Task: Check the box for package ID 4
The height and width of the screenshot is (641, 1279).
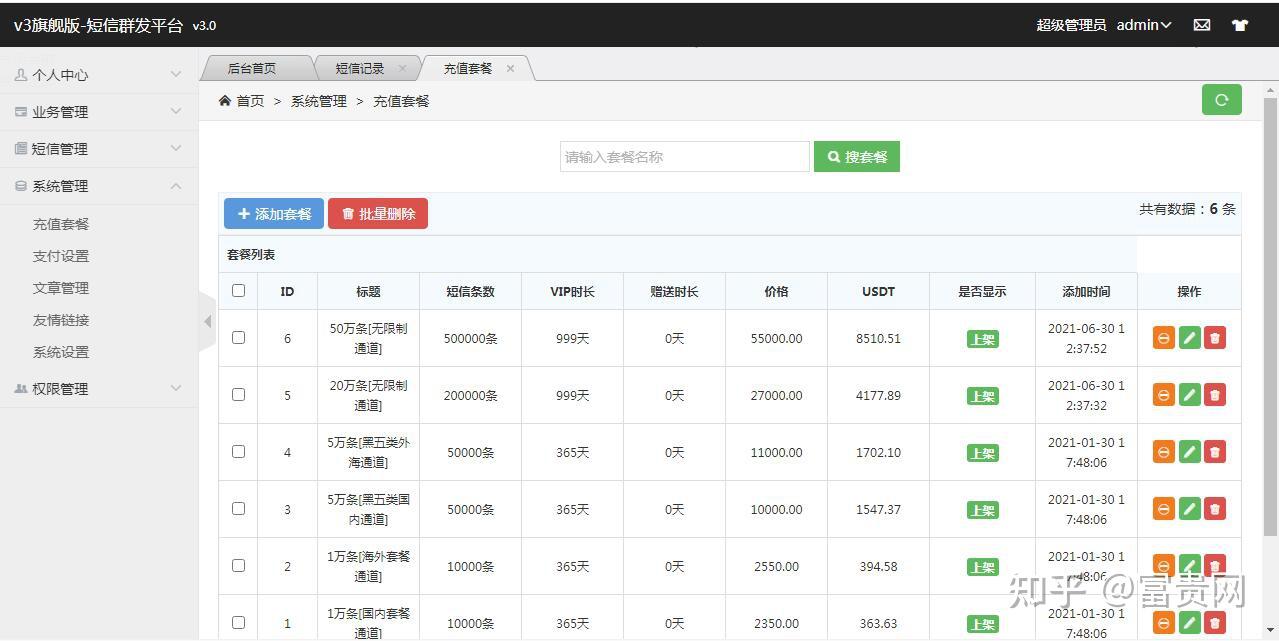Action: click(238, 451)
